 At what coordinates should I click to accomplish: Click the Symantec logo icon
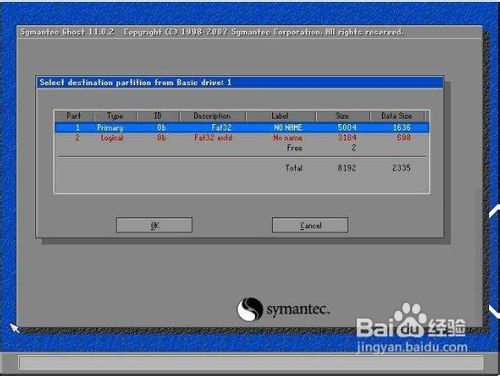coord(250,309)
